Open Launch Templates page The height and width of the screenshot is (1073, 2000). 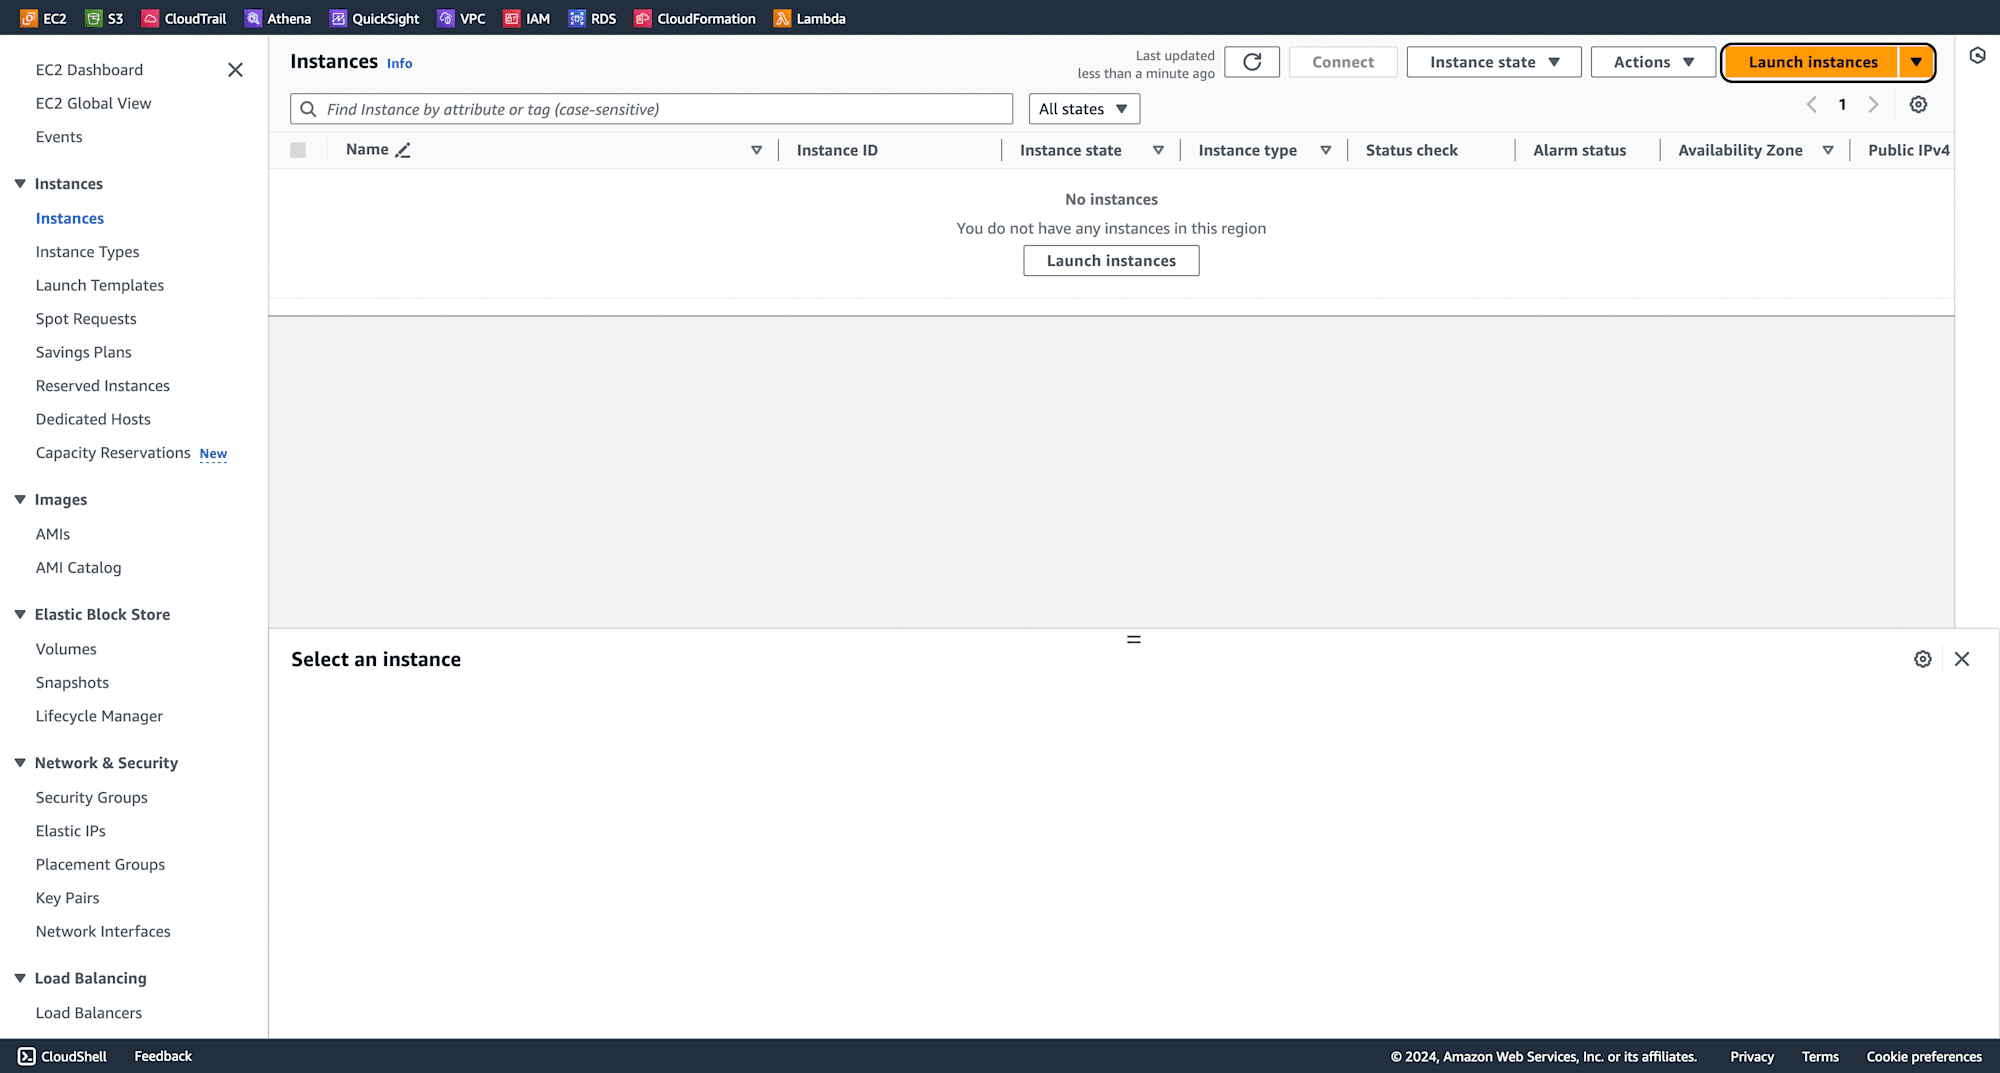pyautogui.click(x=100, y=285)
